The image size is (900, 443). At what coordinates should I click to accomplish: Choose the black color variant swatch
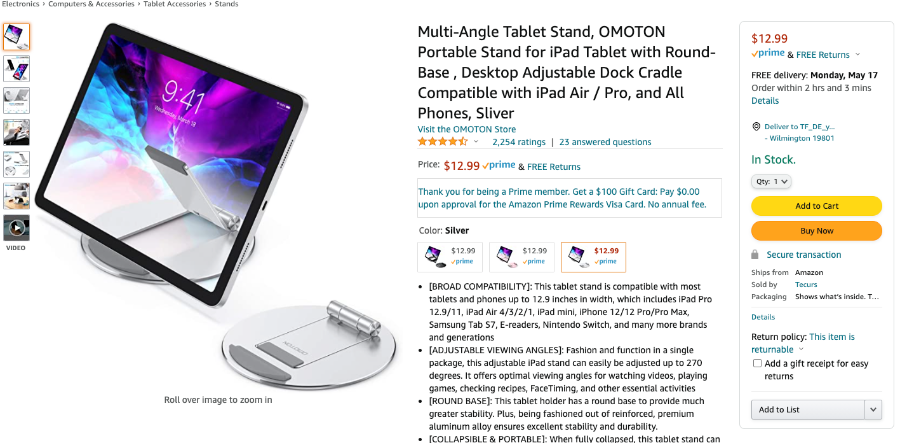point(450,257)
